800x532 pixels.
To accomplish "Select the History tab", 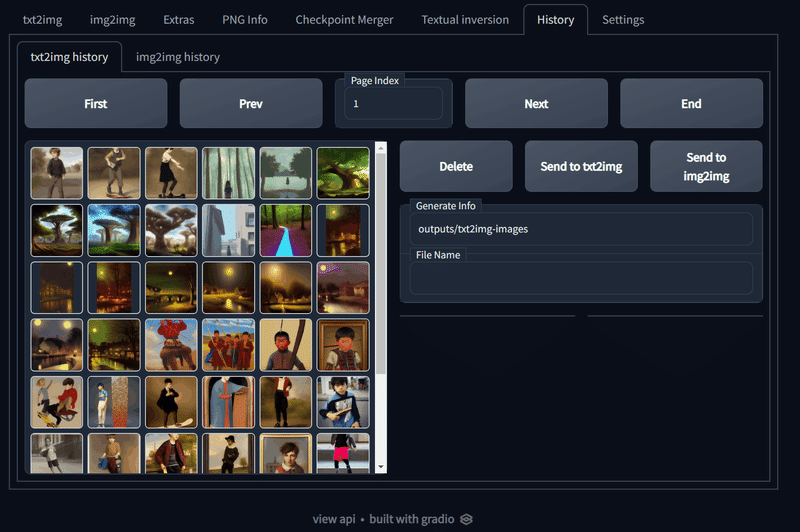I will pos(556,20).
